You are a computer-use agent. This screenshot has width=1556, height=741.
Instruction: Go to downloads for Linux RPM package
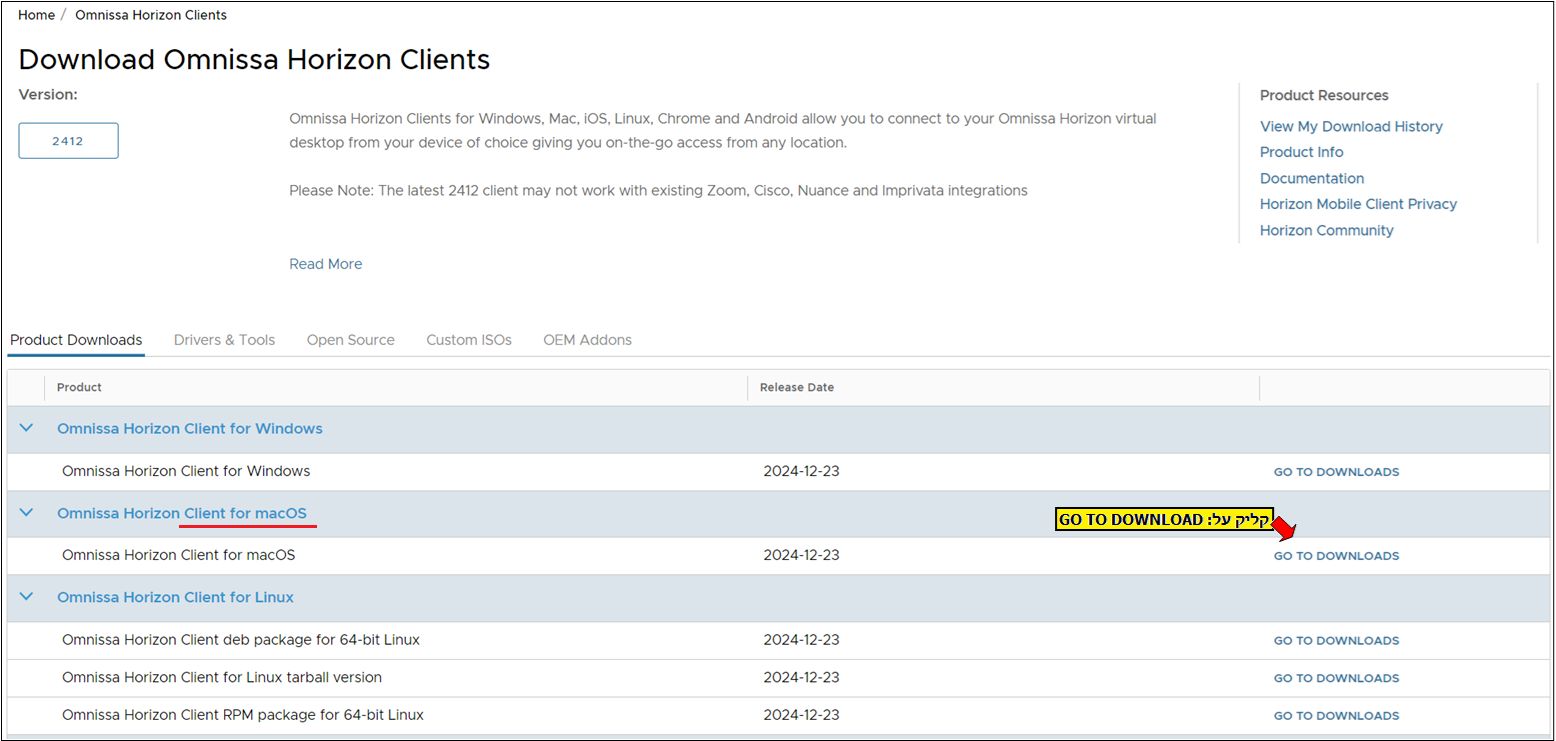click(x=1336, y=716)
